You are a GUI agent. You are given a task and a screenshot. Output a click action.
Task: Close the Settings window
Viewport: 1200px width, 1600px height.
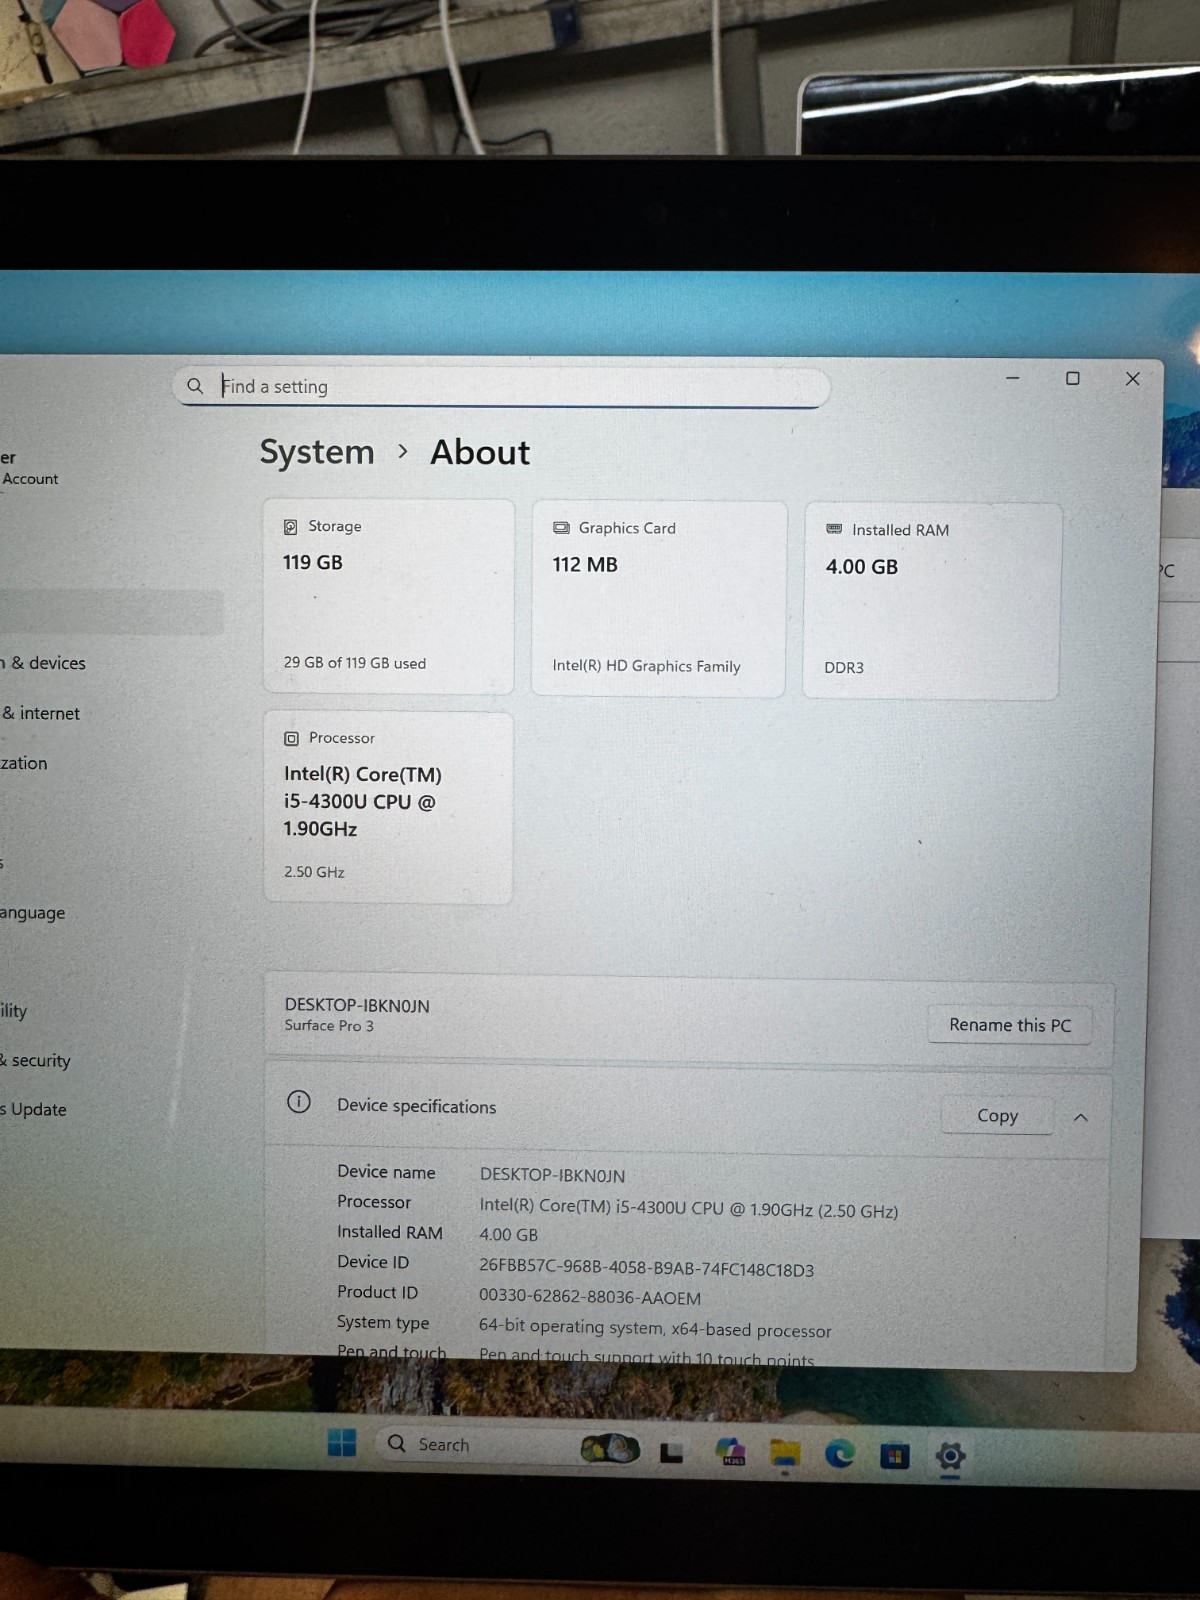[x=1132, y=378]
